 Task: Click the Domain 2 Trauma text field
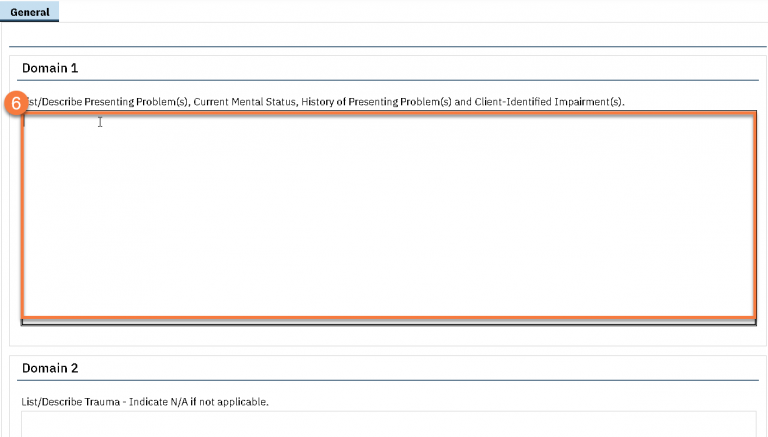[388, 424]
